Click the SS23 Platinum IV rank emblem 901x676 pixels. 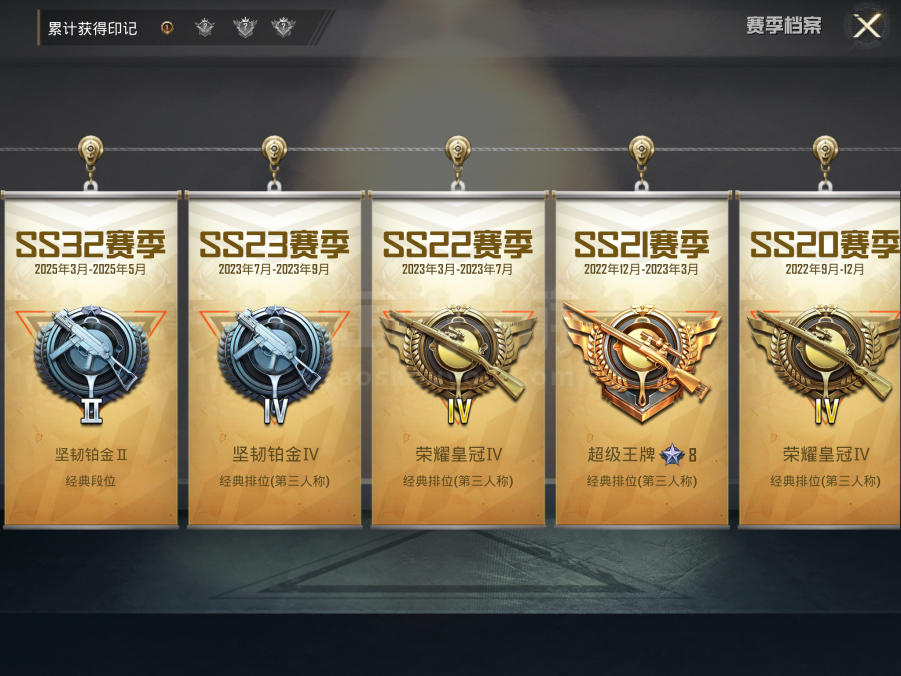click(275, 364)
